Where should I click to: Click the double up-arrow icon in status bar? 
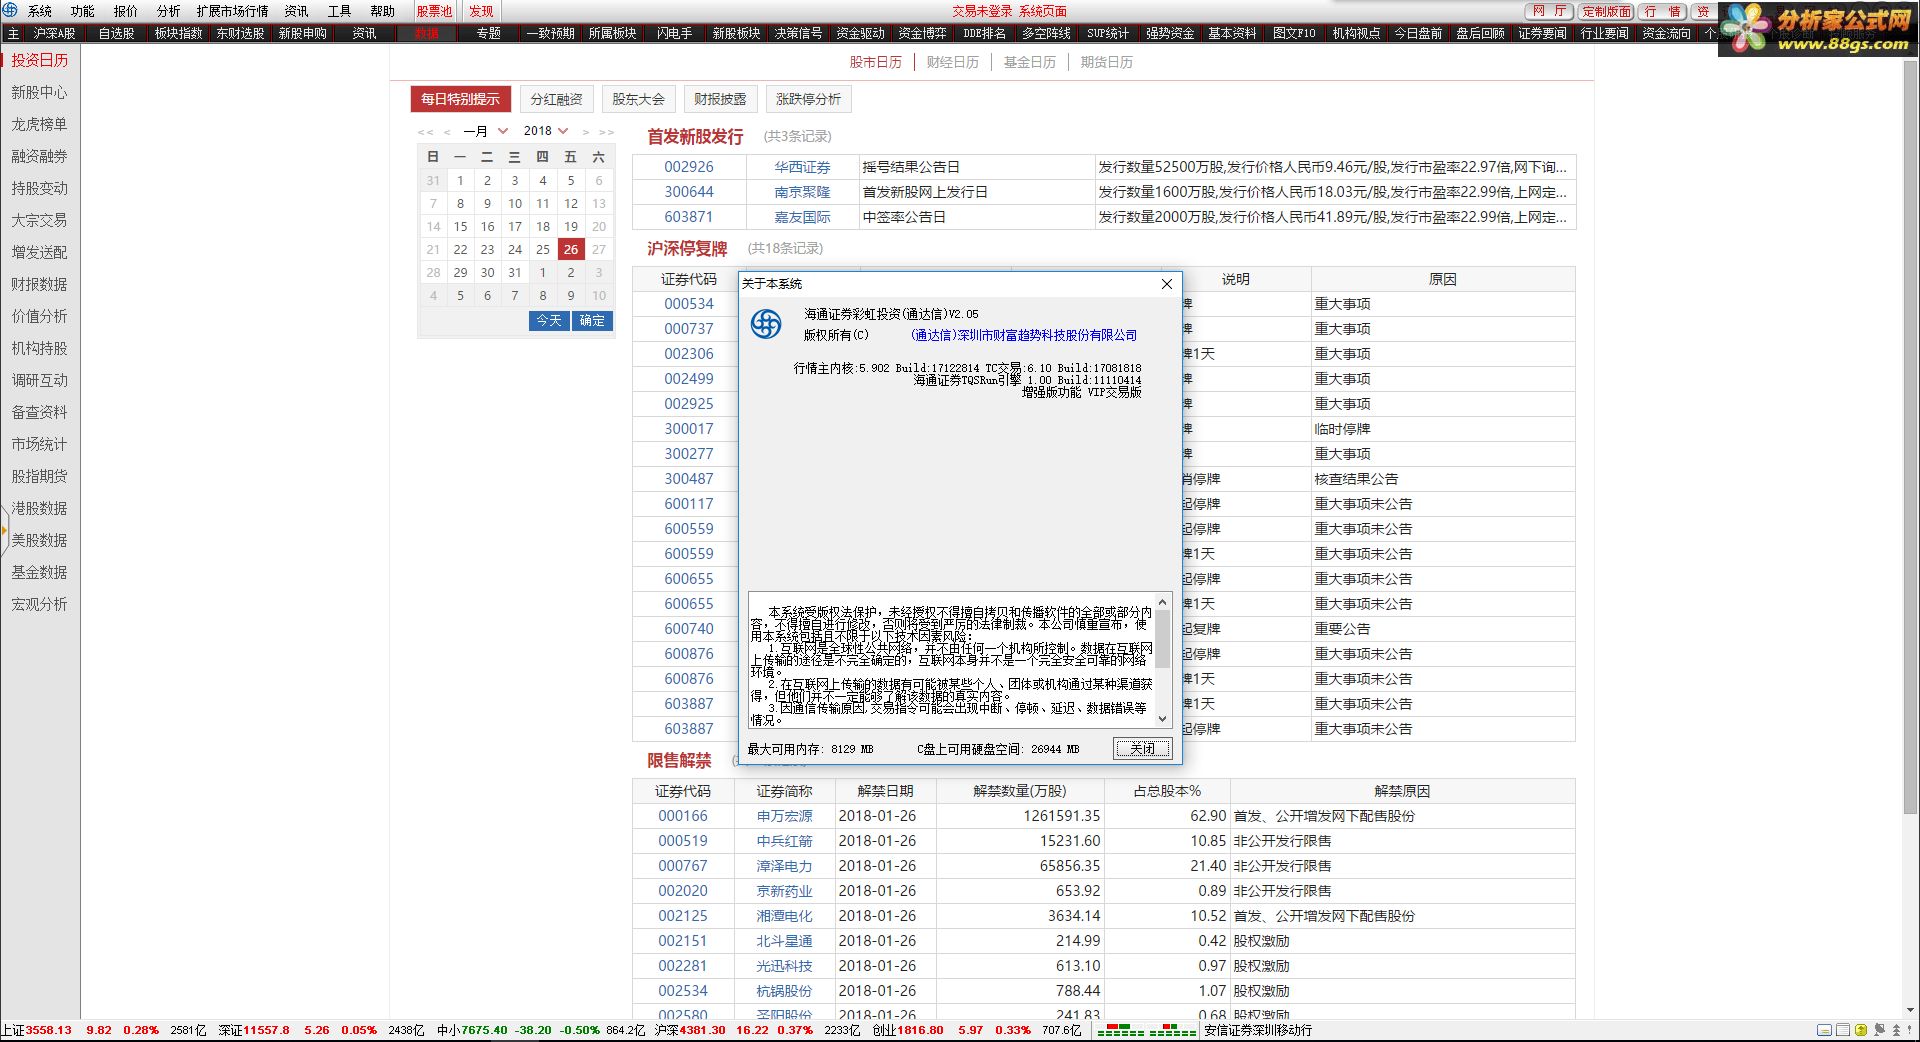[1896, 1030]
